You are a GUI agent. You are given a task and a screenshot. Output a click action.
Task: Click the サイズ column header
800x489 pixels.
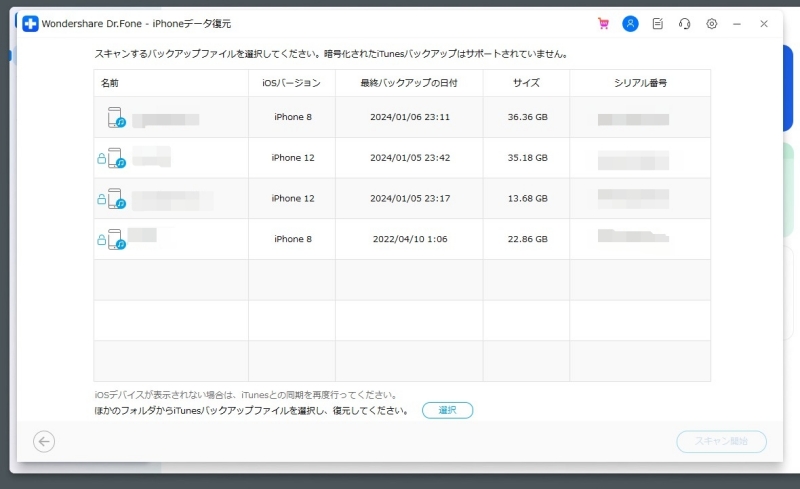[527, 83]
